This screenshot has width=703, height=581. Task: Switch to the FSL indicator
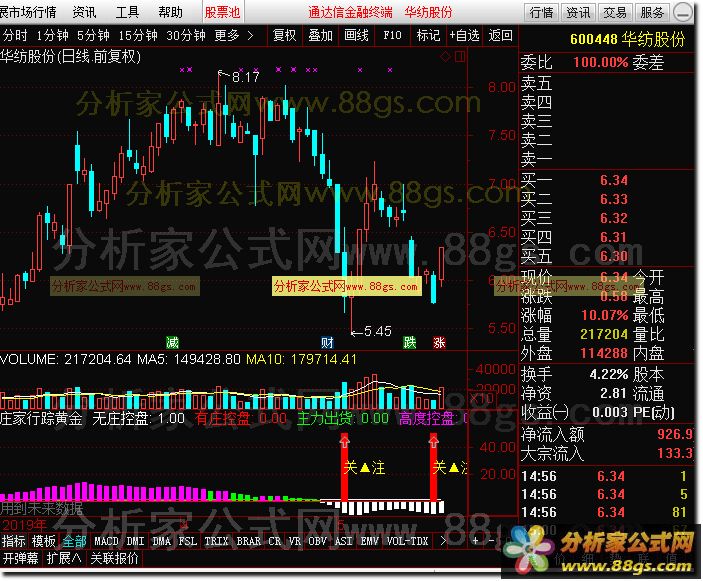(x=188, y=541)
